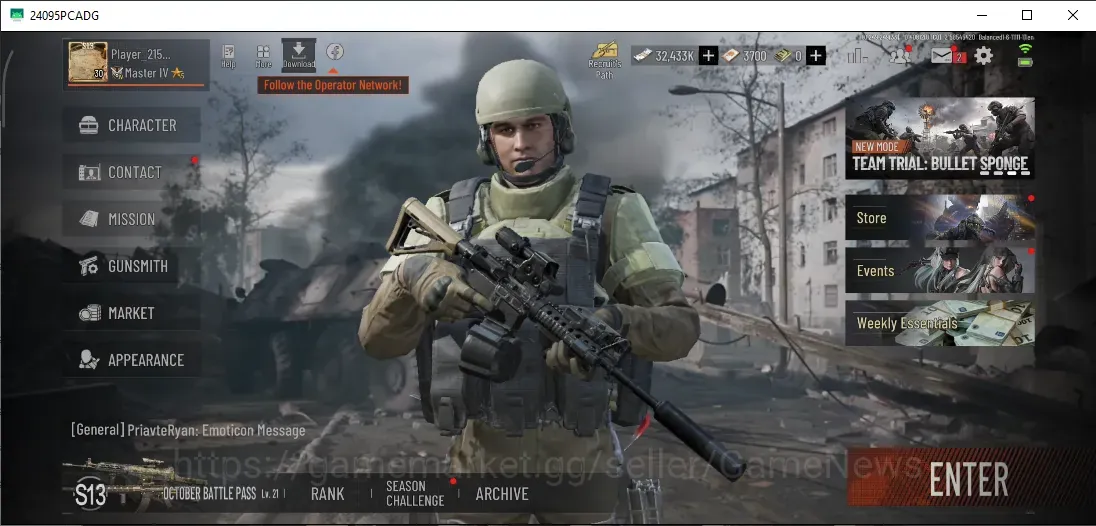Open the MISSION menu
The width and height of the screenshot is (1096, 526).
[132, 219]
